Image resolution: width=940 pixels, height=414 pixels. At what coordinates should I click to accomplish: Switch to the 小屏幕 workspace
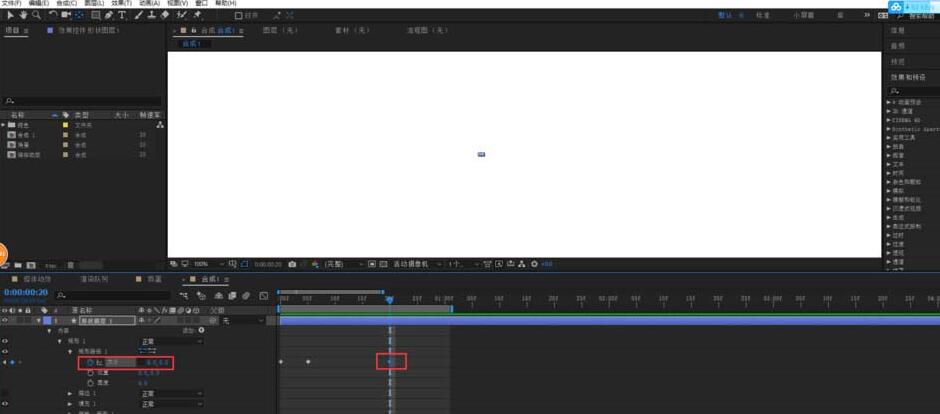tap(803, 16)
